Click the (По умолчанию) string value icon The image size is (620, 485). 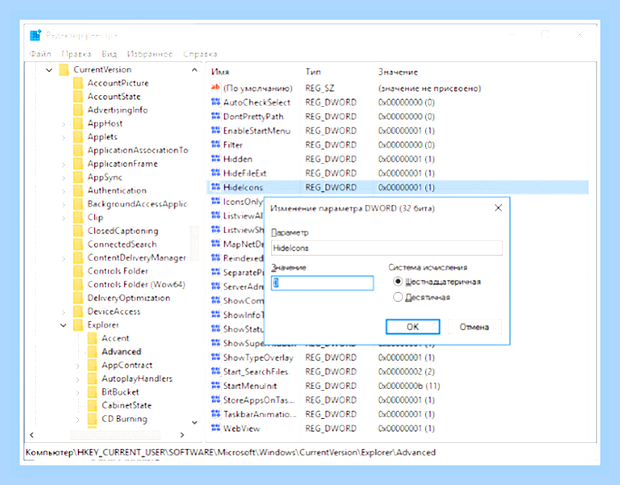click(215, 87)
